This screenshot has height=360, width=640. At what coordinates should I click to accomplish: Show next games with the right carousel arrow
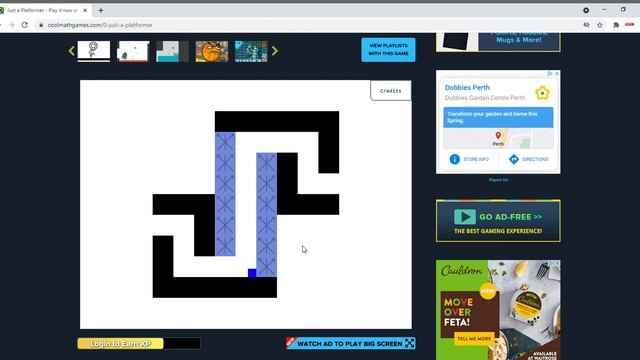click(x=275, y=51)
